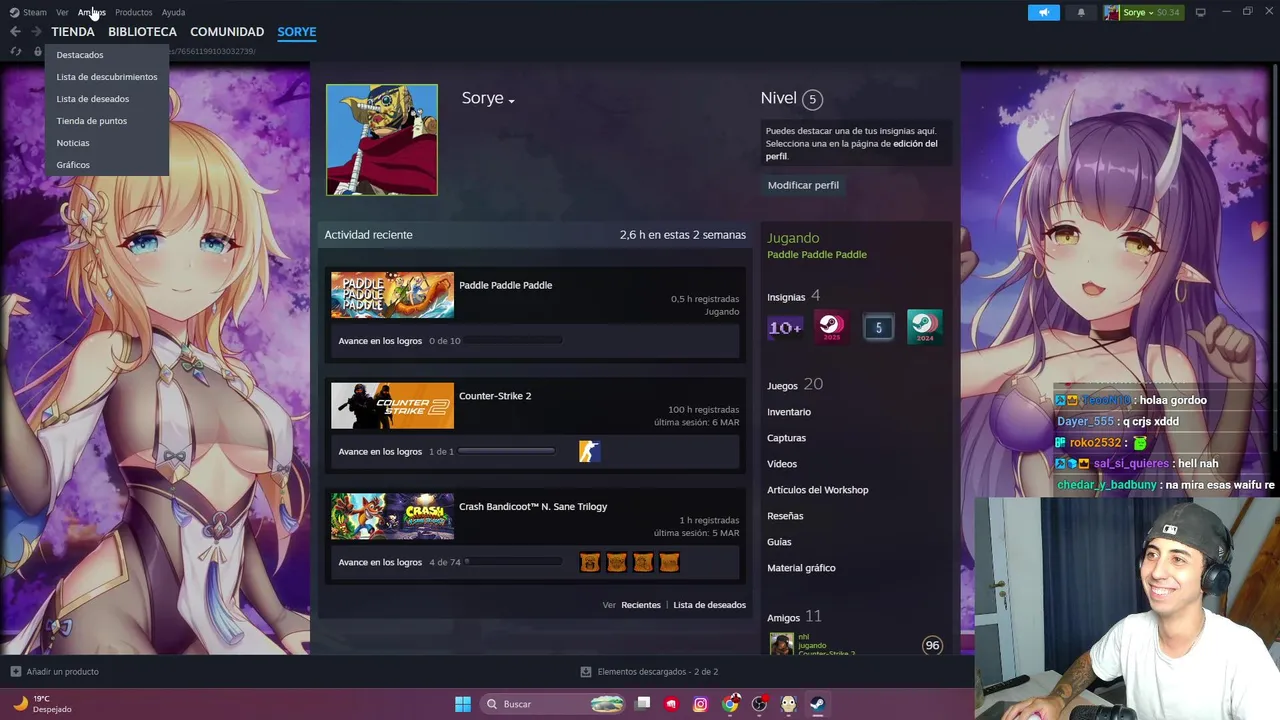Click the last Crash Bandicoot achievement icon
The image size is (1280, 720).
(669, 563)
